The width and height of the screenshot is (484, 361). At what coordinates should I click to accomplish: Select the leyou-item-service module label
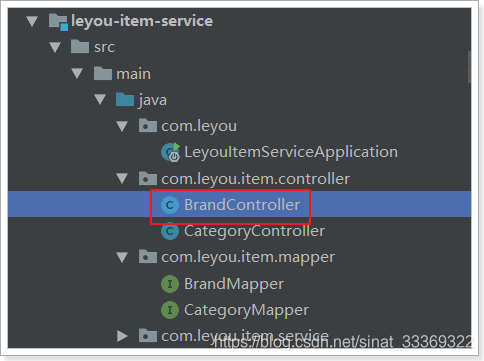coord(142,21)
